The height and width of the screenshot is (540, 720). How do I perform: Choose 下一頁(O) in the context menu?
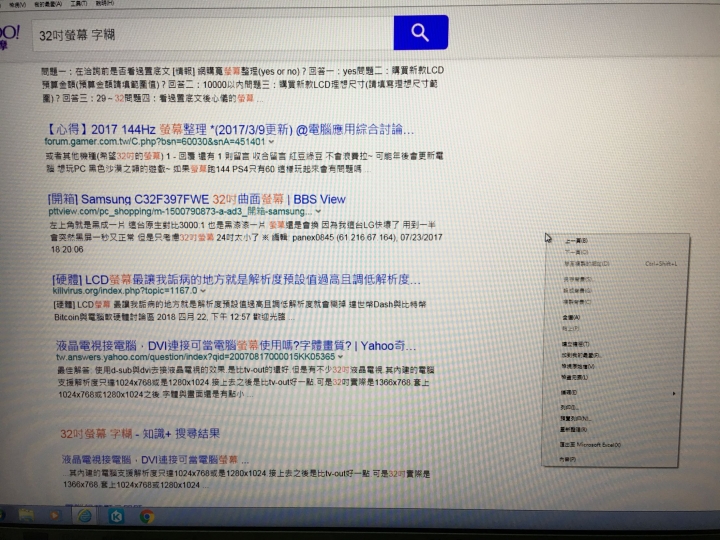click(576, 252)
